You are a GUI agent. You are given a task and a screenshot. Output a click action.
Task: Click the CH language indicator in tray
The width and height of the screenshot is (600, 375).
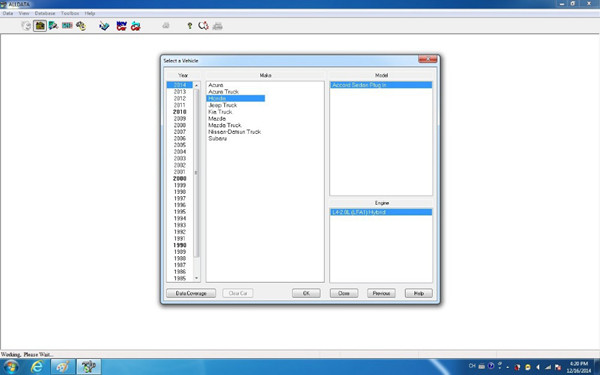472,366
